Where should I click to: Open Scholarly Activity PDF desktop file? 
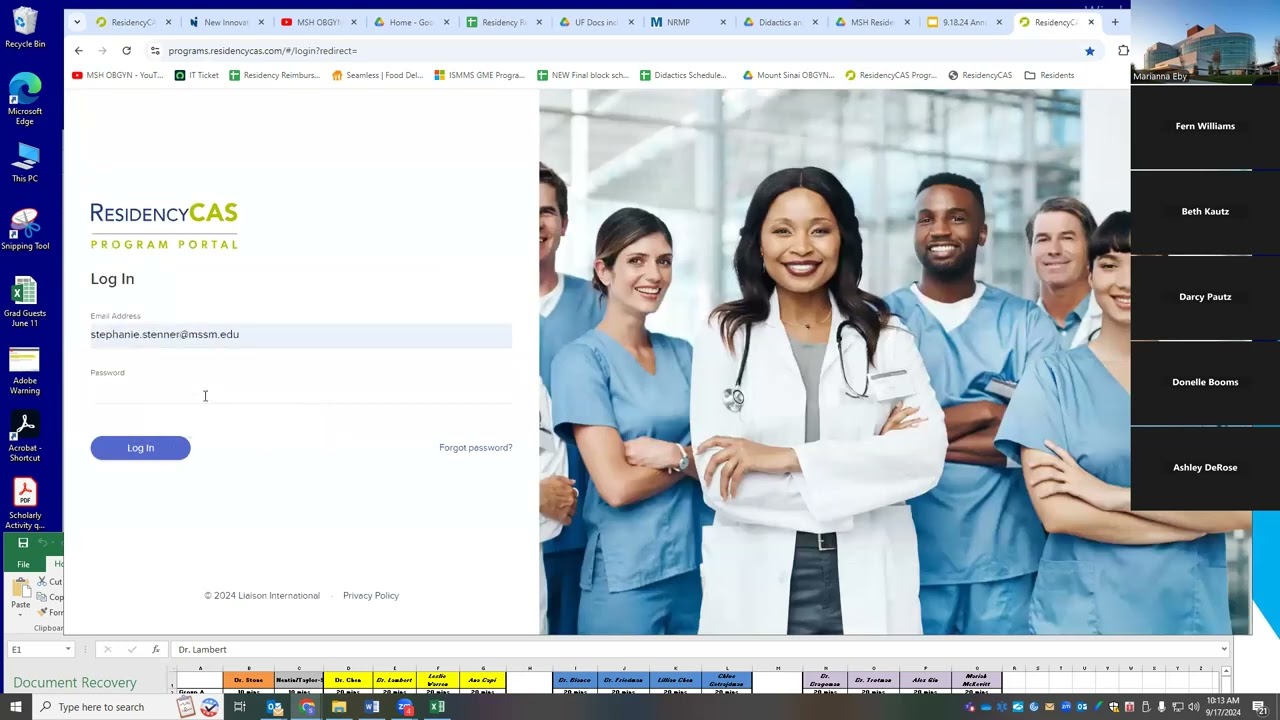coord(25,505)
